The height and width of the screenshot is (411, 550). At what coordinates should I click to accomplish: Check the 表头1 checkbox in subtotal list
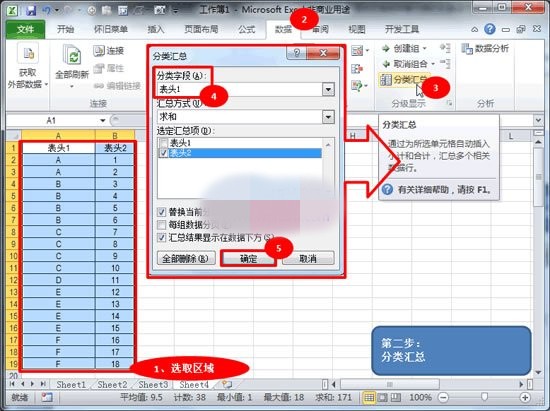click(x=163, y=143)
